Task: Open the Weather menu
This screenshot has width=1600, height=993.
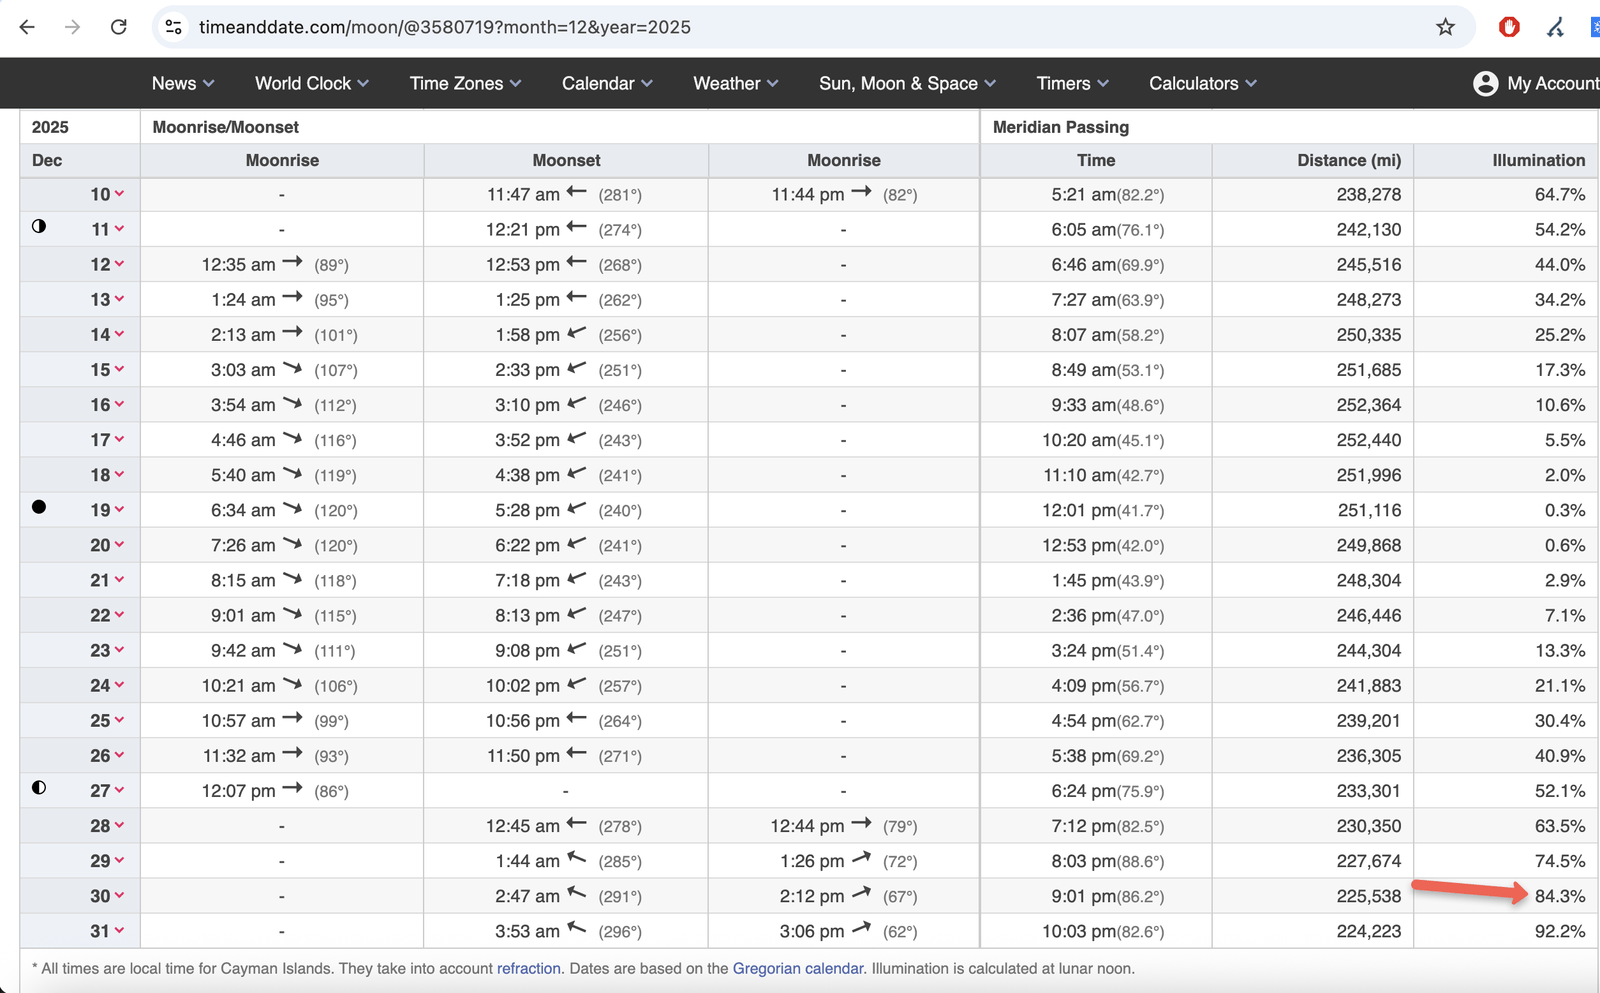Action: [735, 83]
